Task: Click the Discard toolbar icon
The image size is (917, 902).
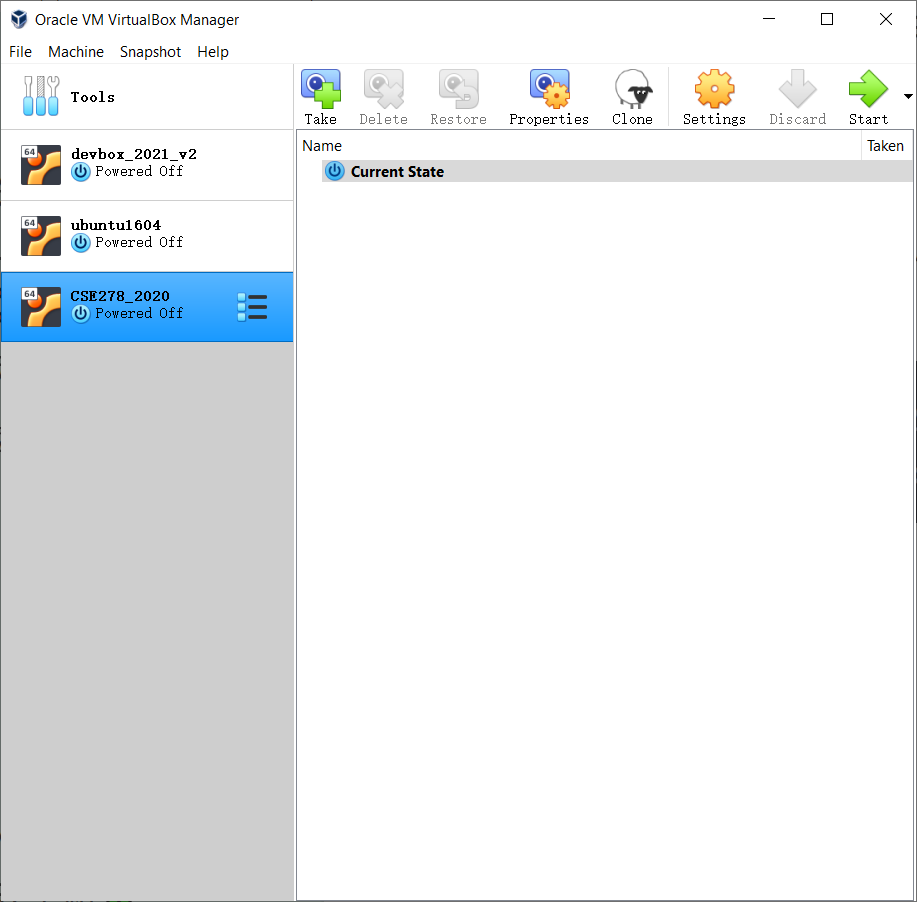Action: coord(798,97)
